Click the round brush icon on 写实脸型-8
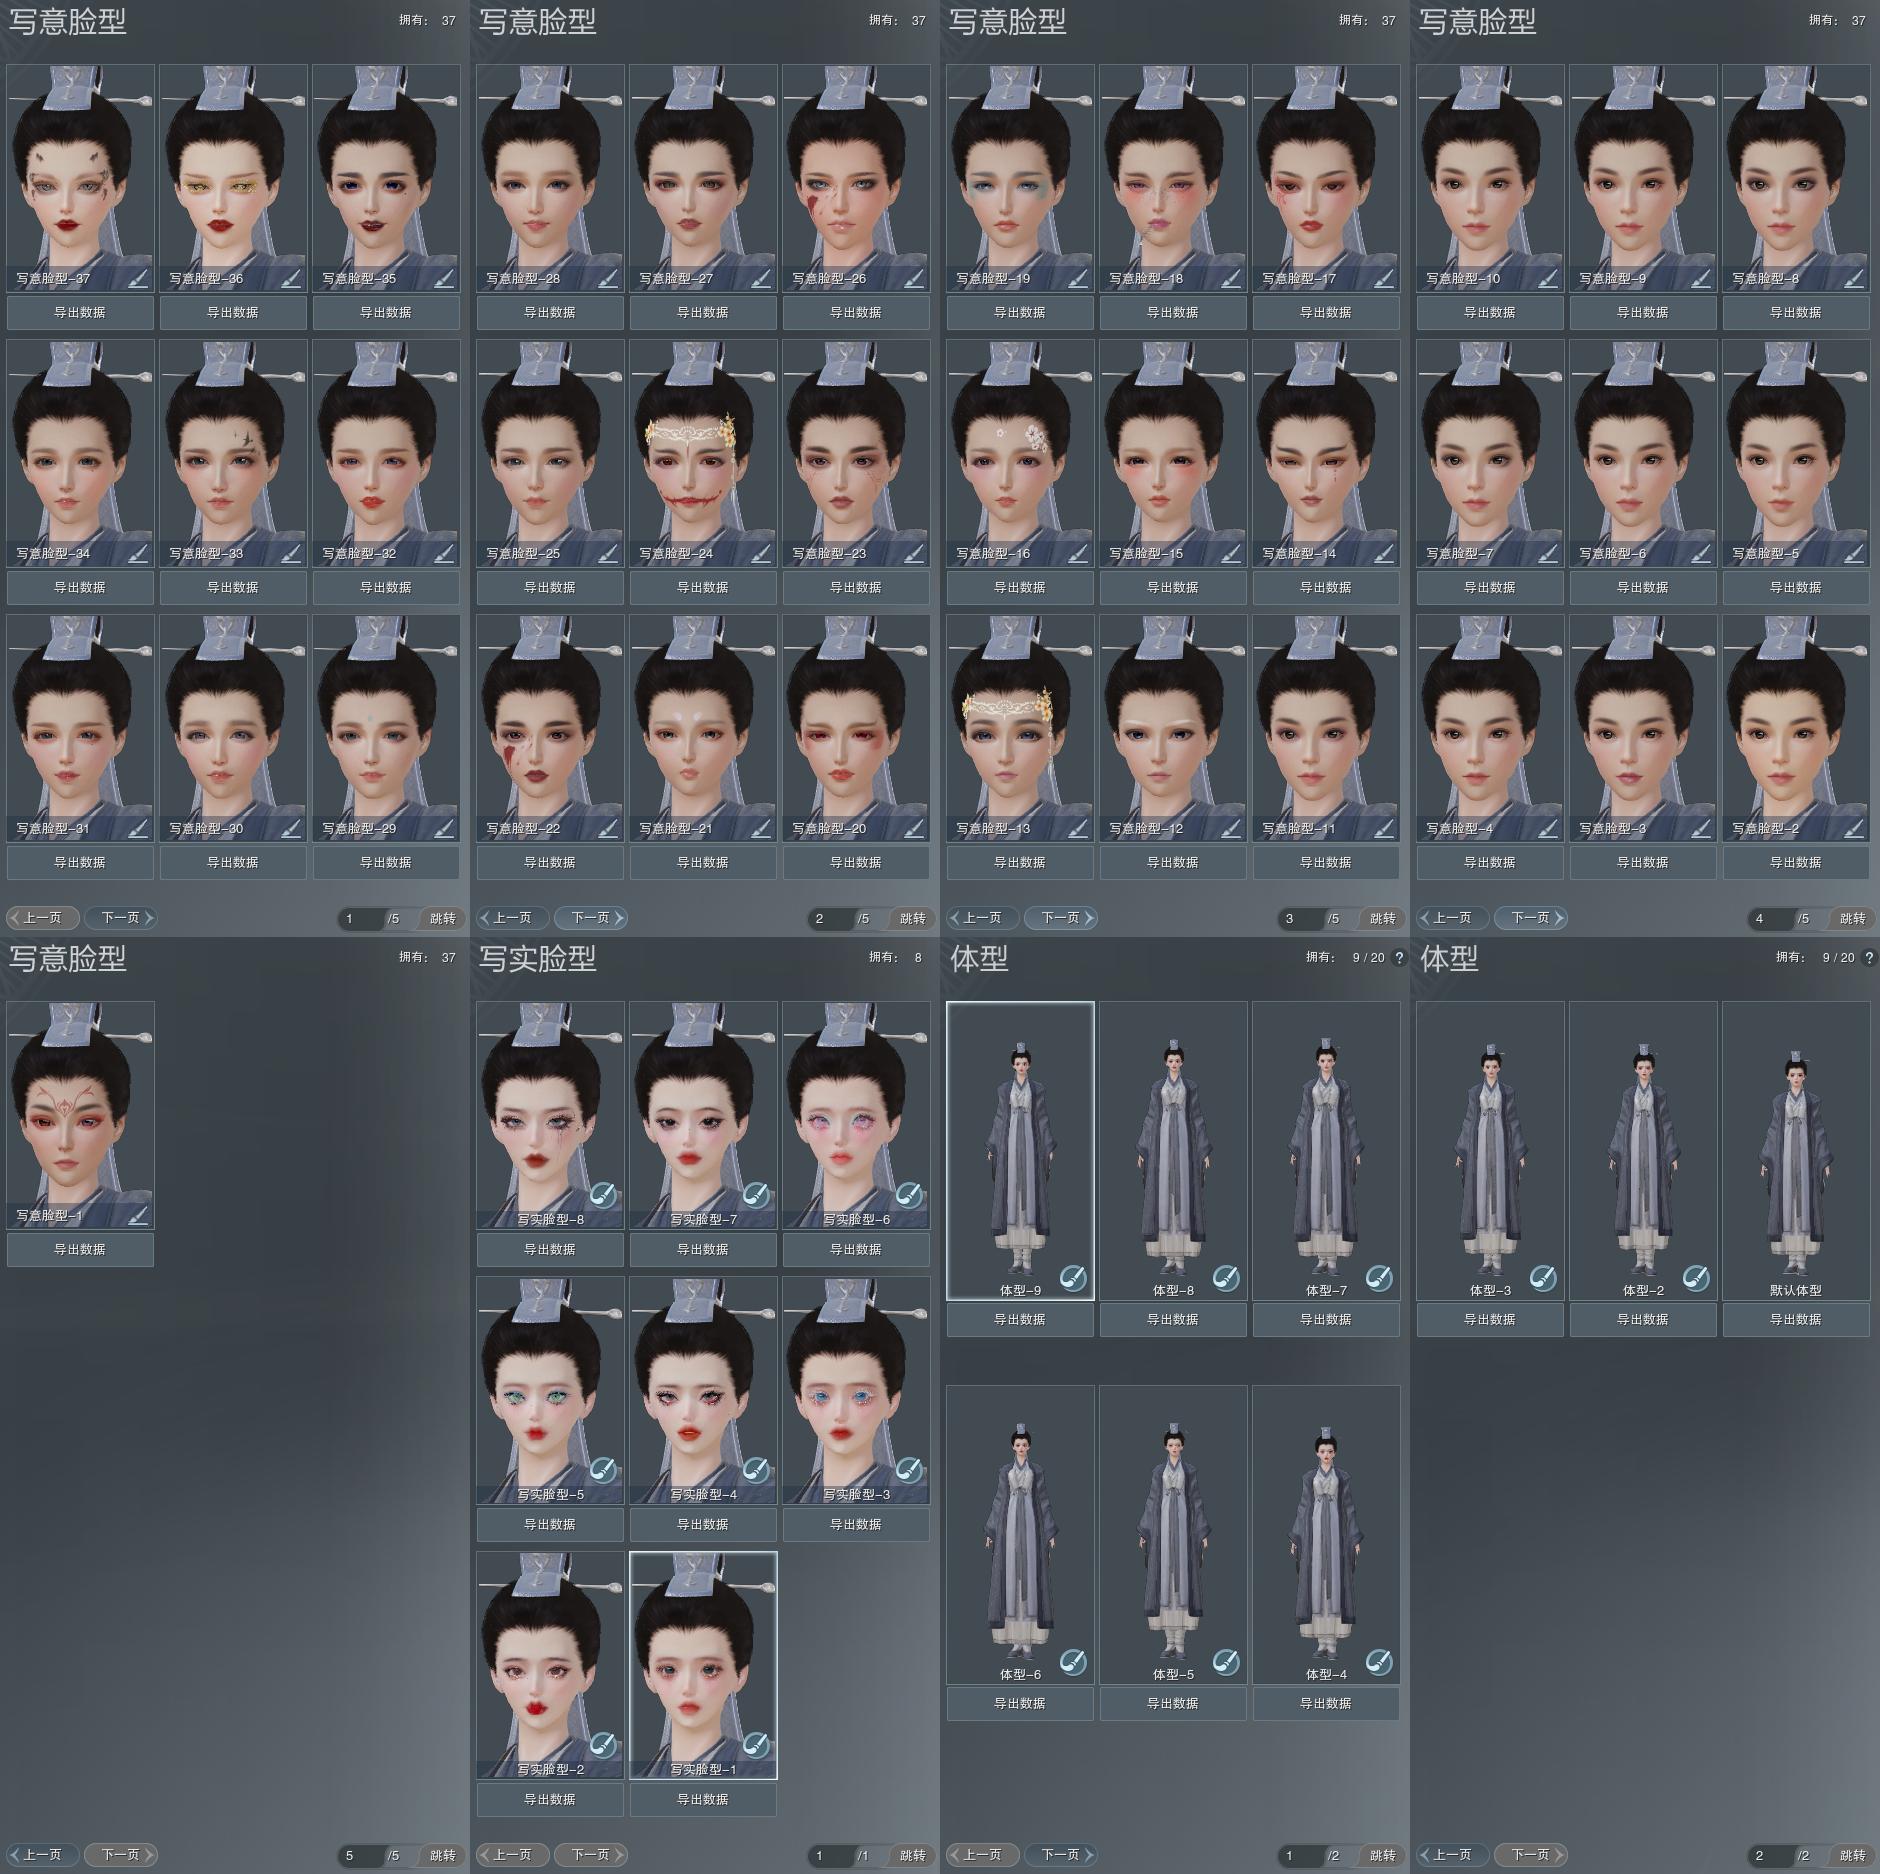This screenshot has width=1880, height=1874. coord(603,1195)
